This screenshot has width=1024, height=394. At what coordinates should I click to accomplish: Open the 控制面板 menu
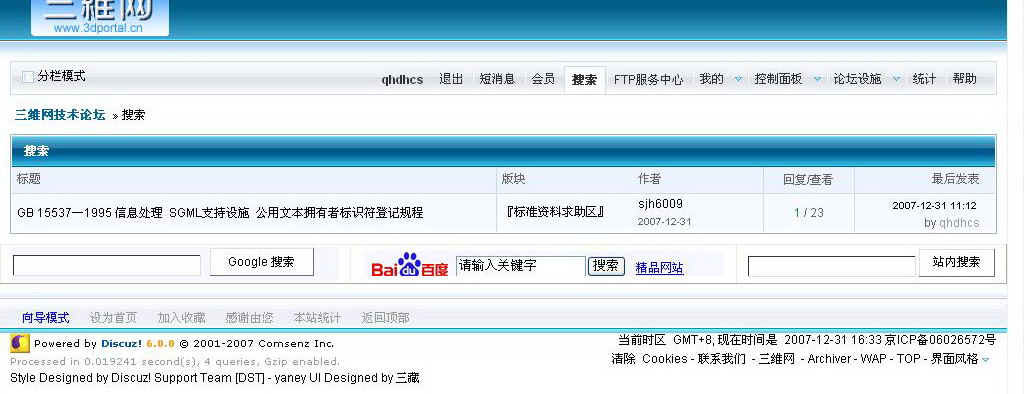click(x=778, y=79)
